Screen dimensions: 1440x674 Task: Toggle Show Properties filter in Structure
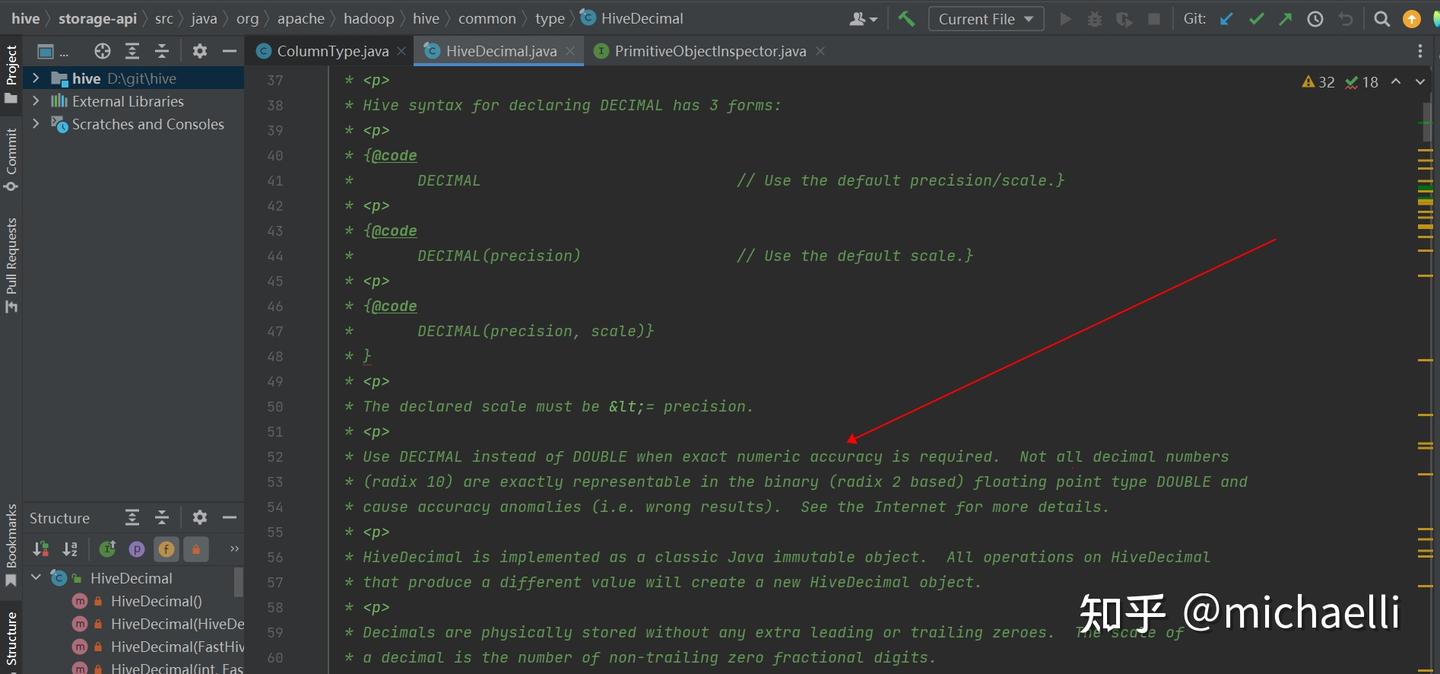click(x=137, y=548)
